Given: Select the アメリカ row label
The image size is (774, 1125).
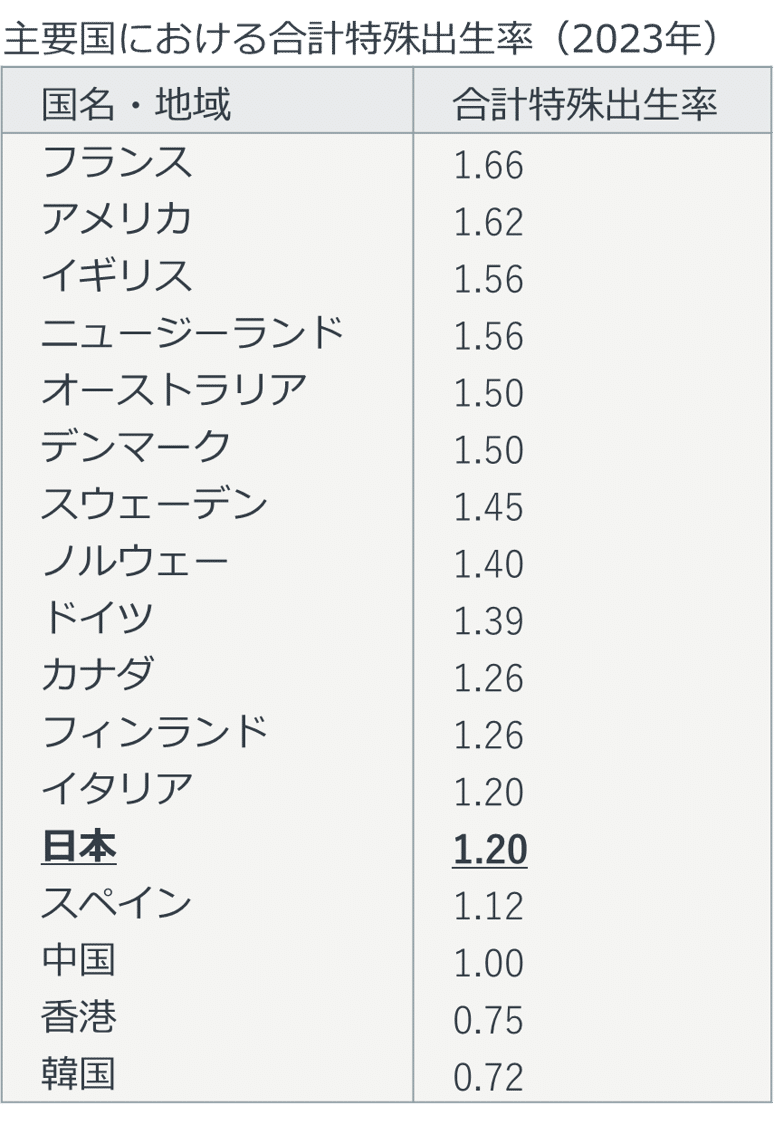Looking at the screenshot, I should [x=117, y=218].
